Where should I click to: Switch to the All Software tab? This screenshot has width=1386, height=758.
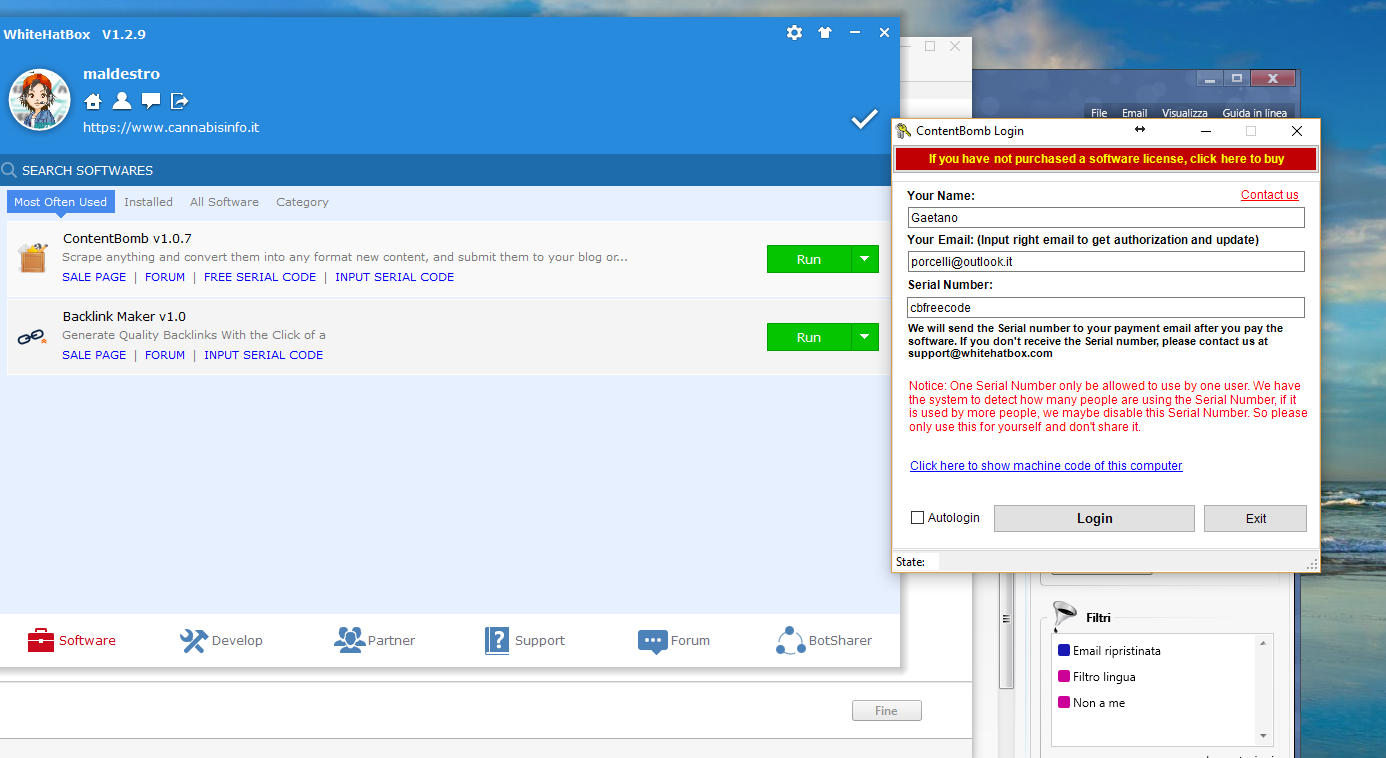coord(224,202)
